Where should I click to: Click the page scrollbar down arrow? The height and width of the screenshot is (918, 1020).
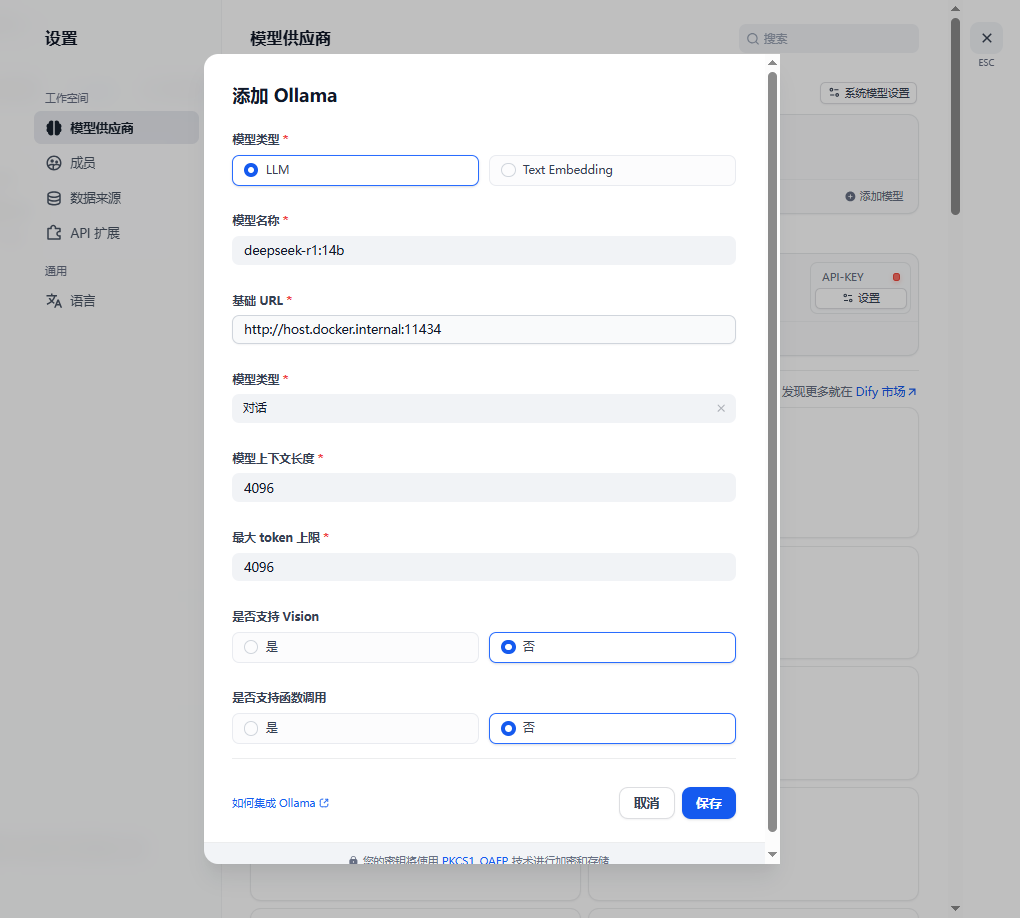[x=955, y=908]
